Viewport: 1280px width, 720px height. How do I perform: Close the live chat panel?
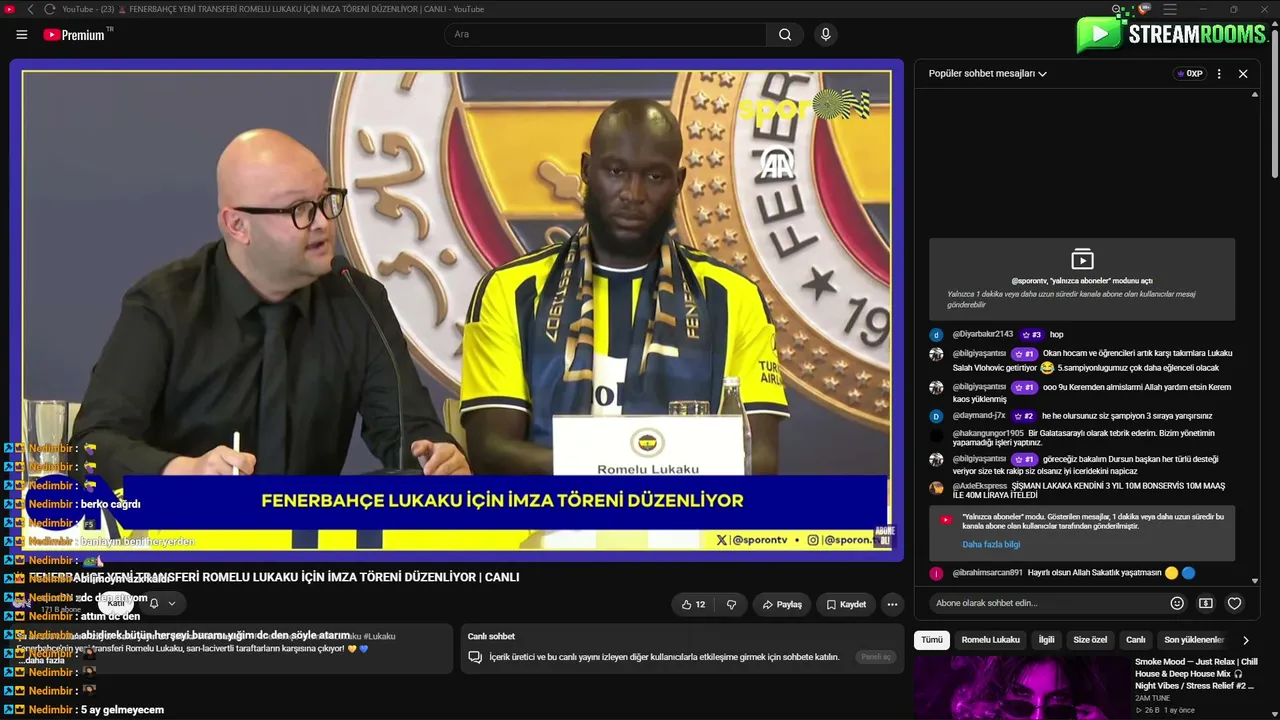point(1243,73)
